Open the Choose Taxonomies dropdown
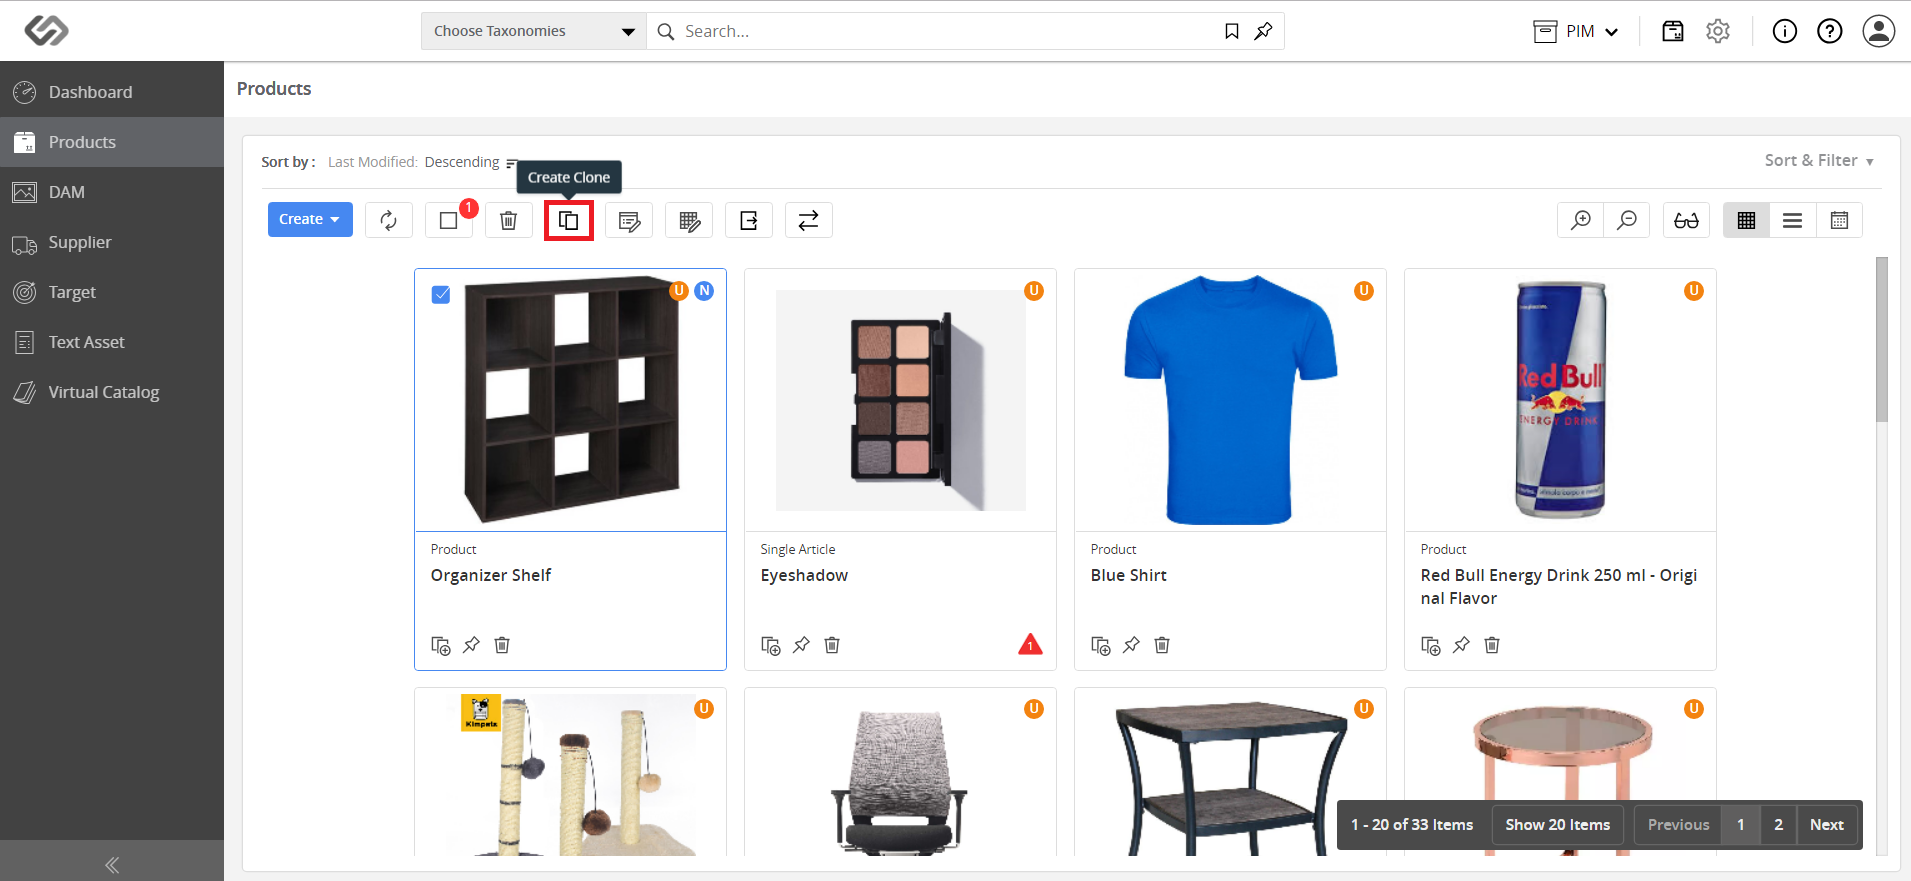1911x881 pixels. tap(534, 31)
